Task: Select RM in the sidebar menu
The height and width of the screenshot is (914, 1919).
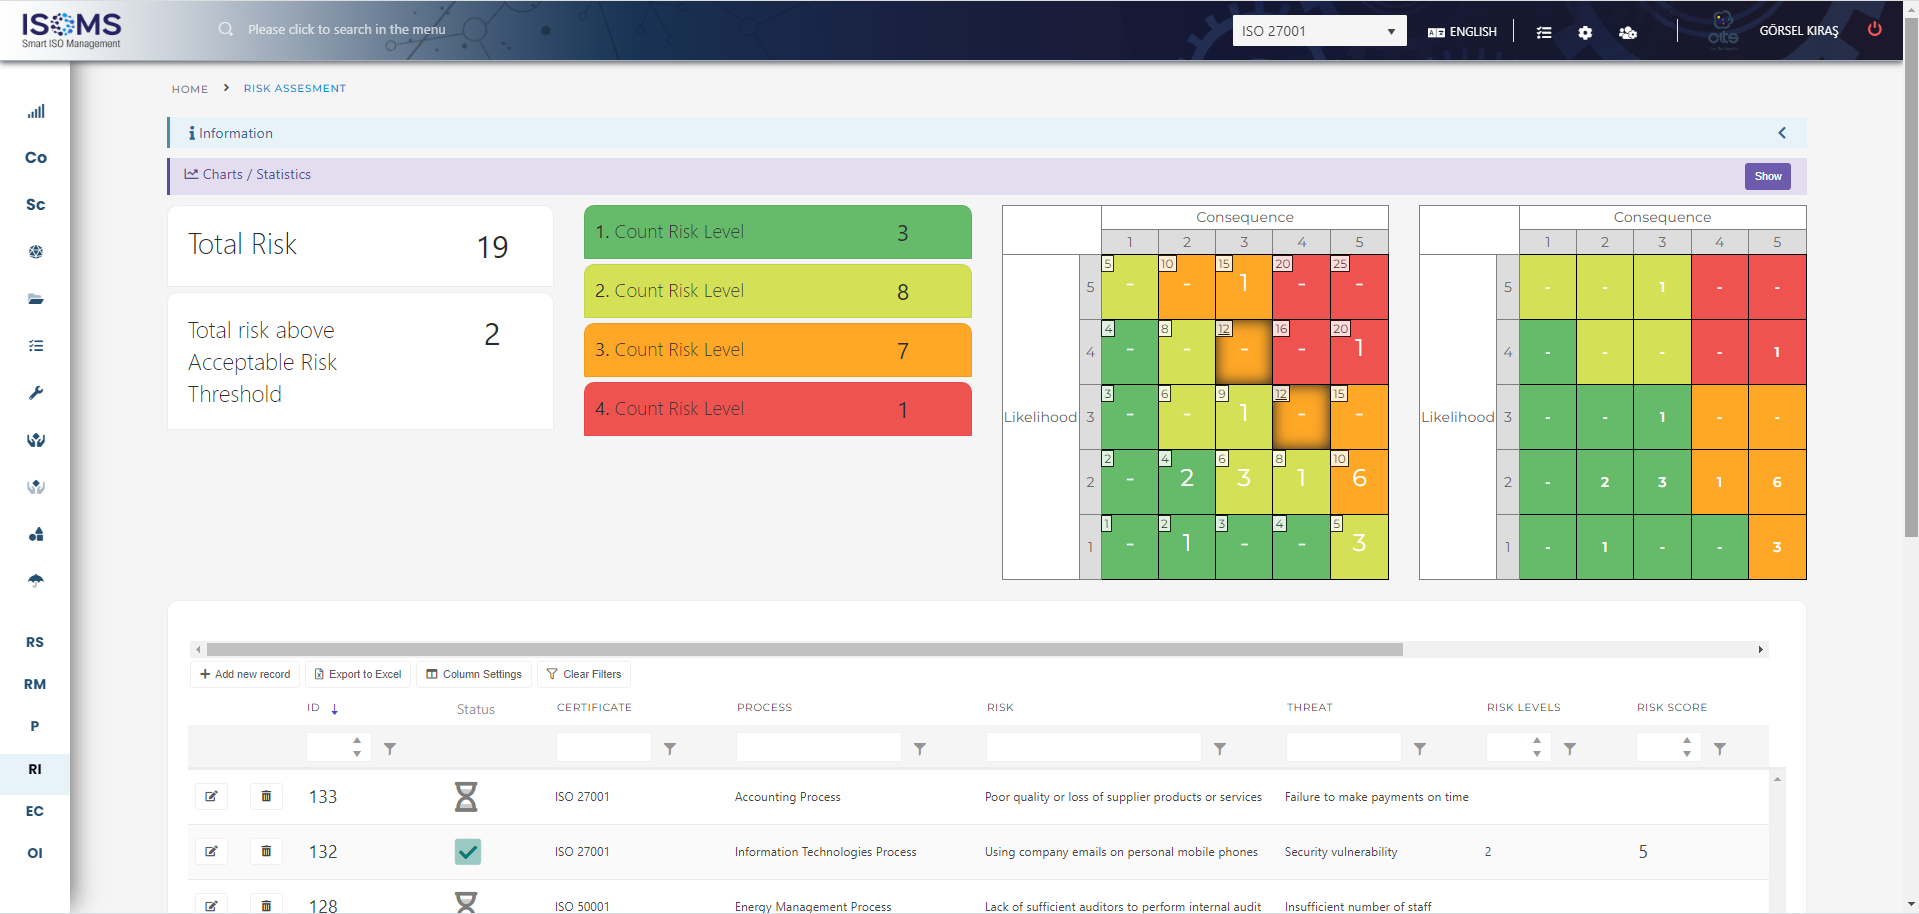Action: [x=35, y=684]
